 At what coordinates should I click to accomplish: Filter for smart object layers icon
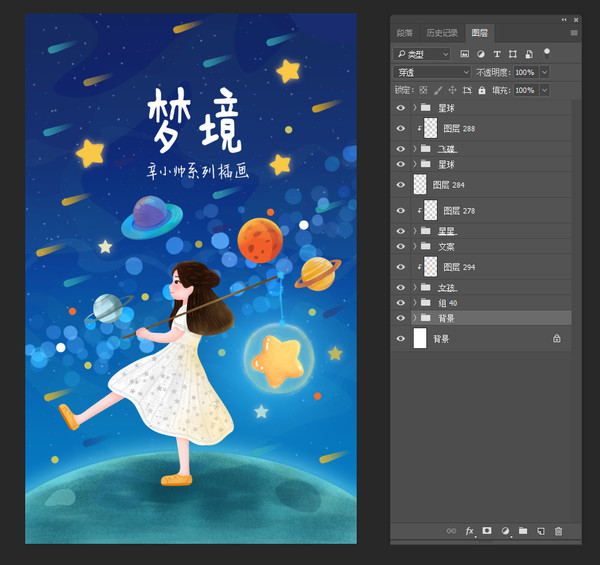pyautogui.click(x=529, y=54)
